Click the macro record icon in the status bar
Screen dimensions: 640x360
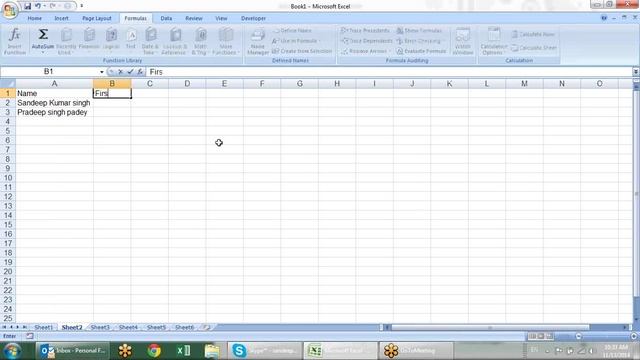[29, 336]
